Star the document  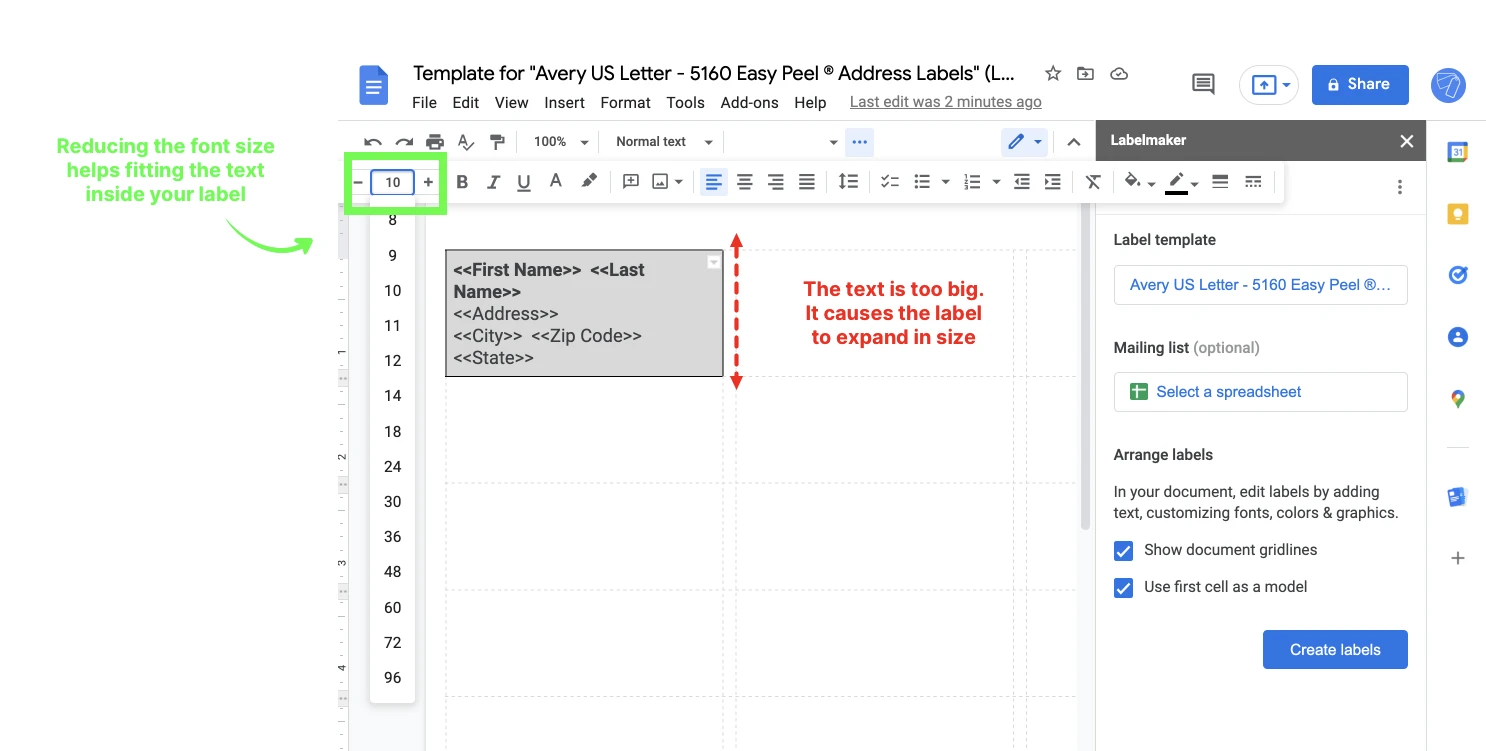pos(1053,73)
